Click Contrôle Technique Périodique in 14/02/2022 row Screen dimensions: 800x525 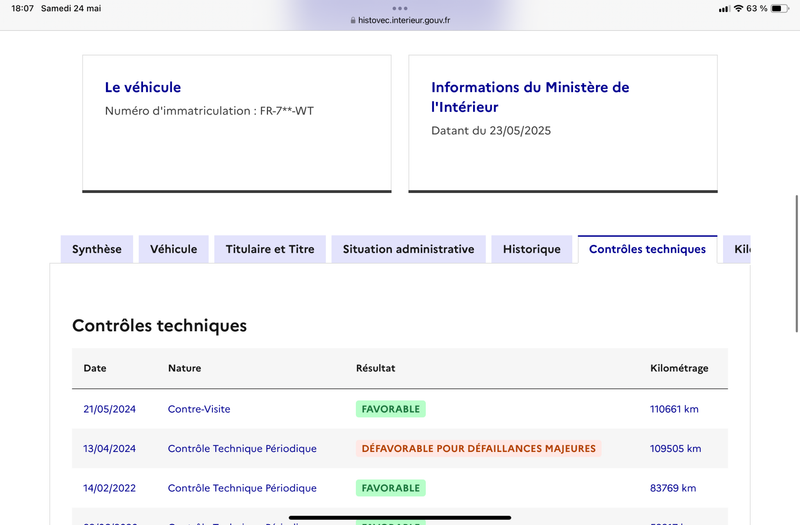coord(242,488)
